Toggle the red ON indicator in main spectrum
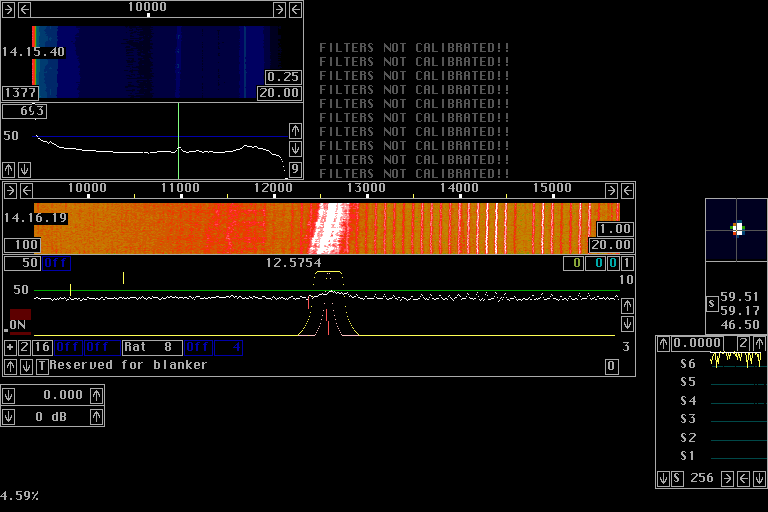Image resolution: width=768 pixels, height=512 pixels. pyautogui.click(x=20, y=322)
